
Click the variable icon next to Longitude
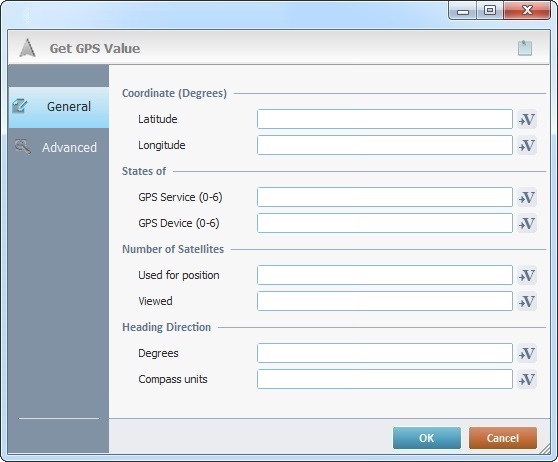[x=527, y=145]
